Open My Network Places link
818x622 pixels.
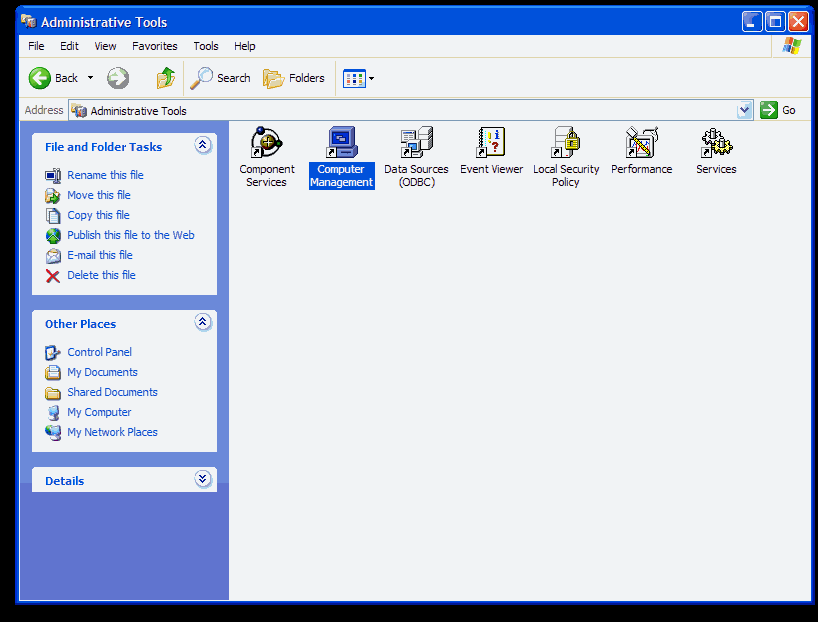click(113, 432)
